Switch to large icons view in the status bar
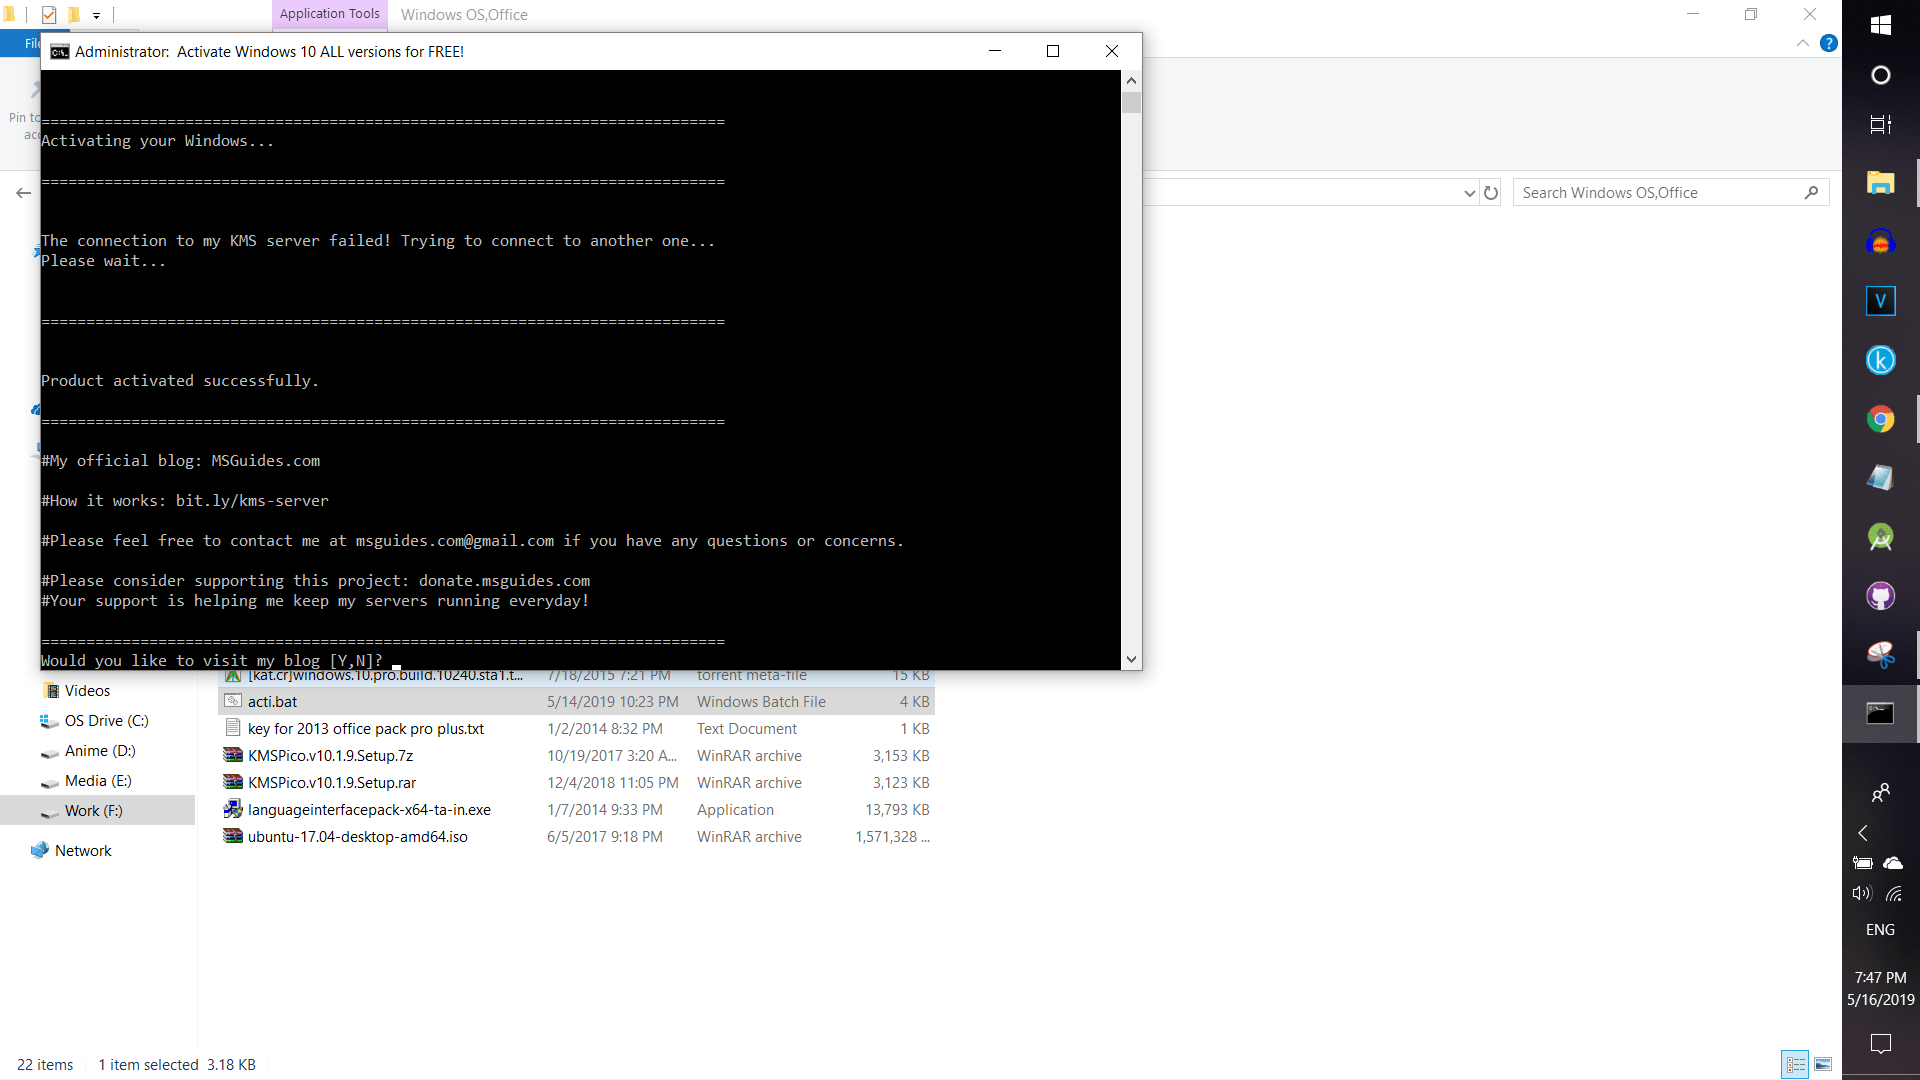Screen dimensions: 1920x1080 [1824, 1064]
